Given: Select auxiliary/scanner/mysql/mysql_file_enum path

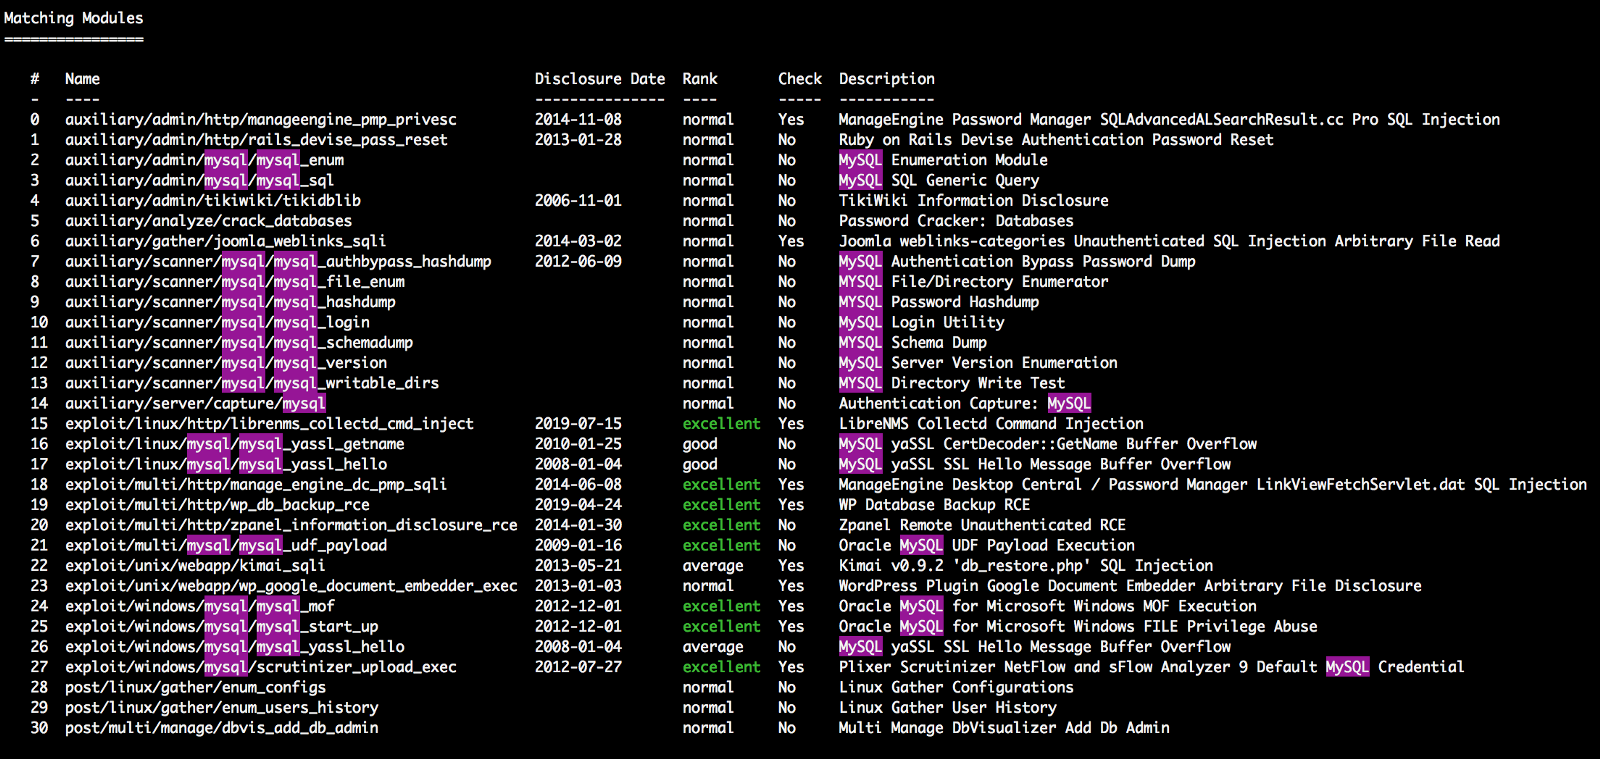Looking at the screenshot, I should click(235, 282).
